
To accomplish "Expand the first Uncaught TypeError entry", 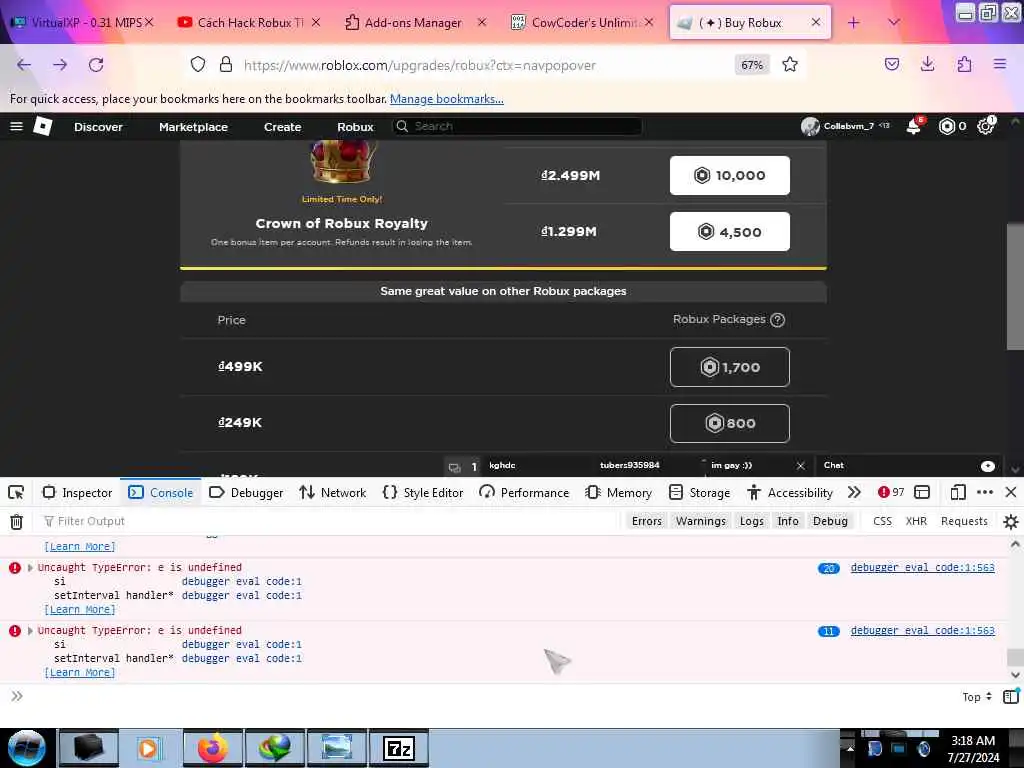I will [x=30, y=568].
